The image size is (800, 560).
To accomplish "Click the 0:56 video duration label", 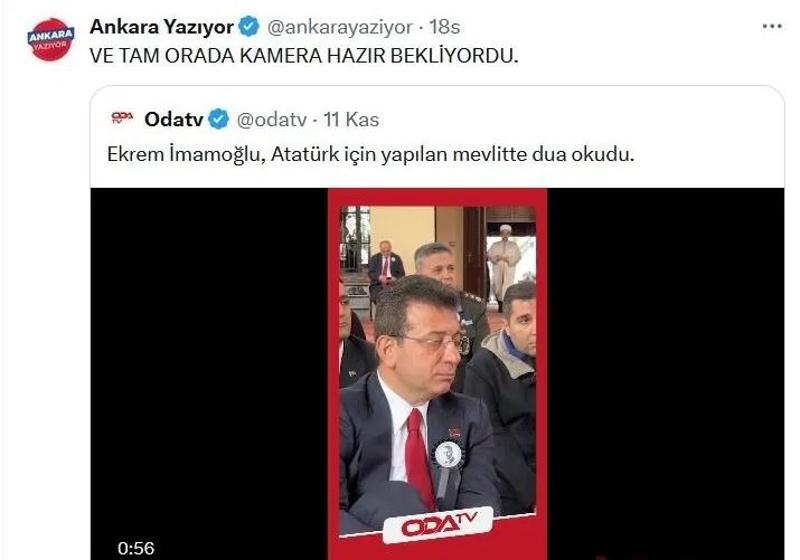I will (136, 548).
